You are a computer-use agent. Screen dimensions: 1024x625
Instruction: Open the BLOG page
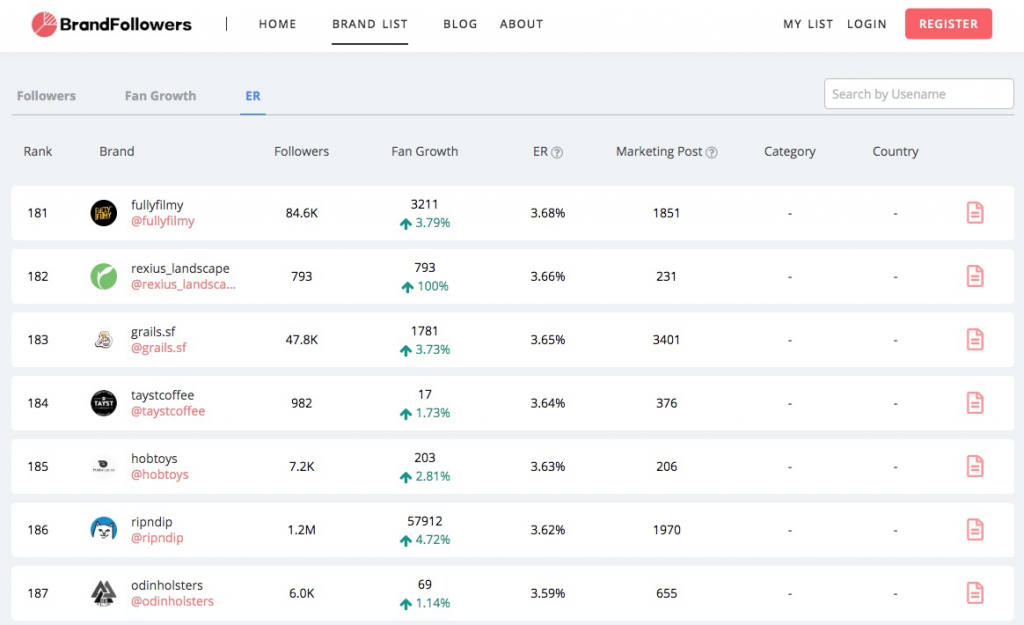pos(460,24)
